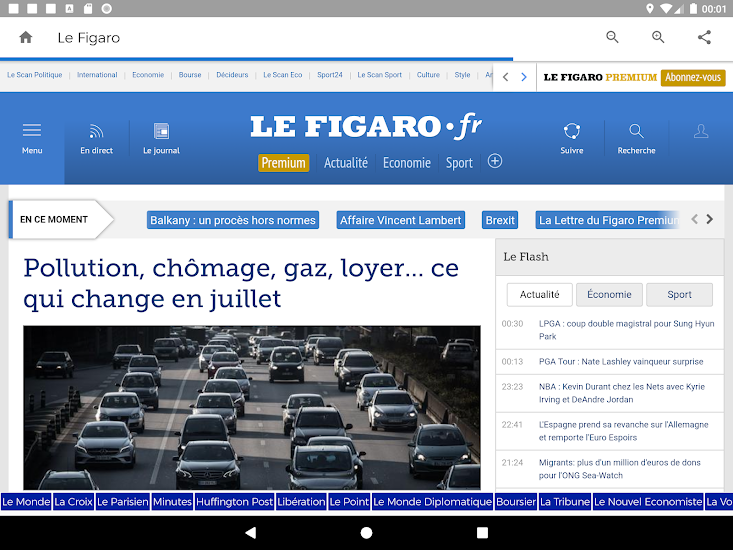The width and height of the screenshot is (733, 550).
Task: Switch Le Flash to the Sport tab
Action: [679, 295]
